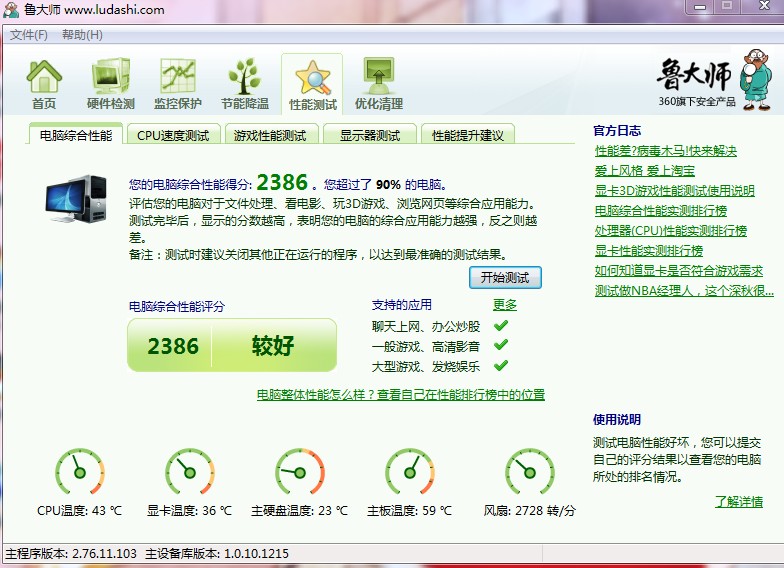Open 硬件检测 hardware detection
The image size is (784, 568).
(110, 84)
